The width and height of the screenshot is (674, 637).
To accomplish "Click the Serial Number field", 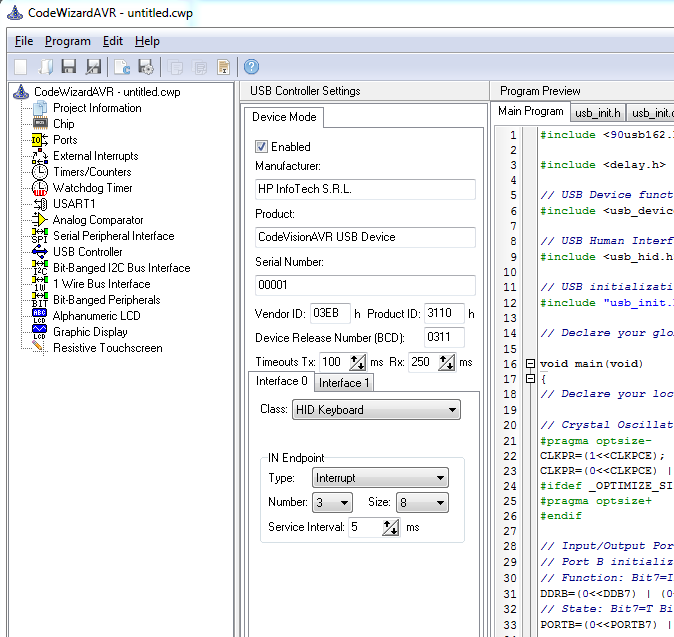I will (x=365, y=285).
